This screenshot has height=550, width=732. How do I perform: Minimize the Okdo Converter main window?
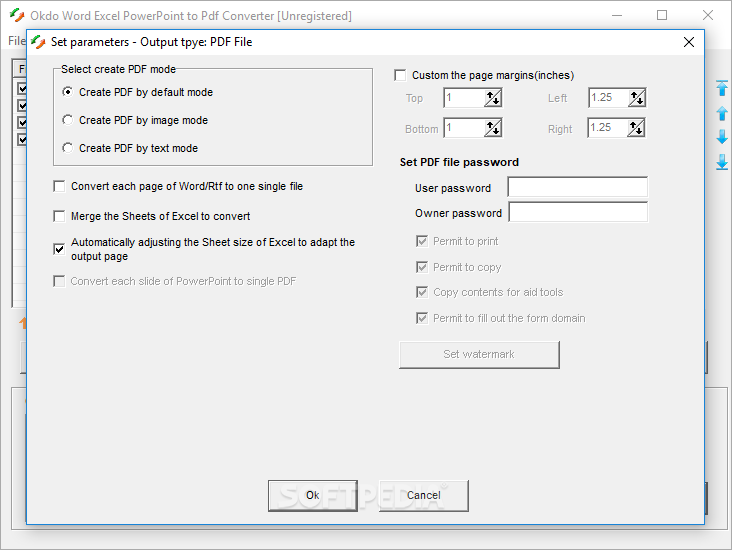pos(617,15)
